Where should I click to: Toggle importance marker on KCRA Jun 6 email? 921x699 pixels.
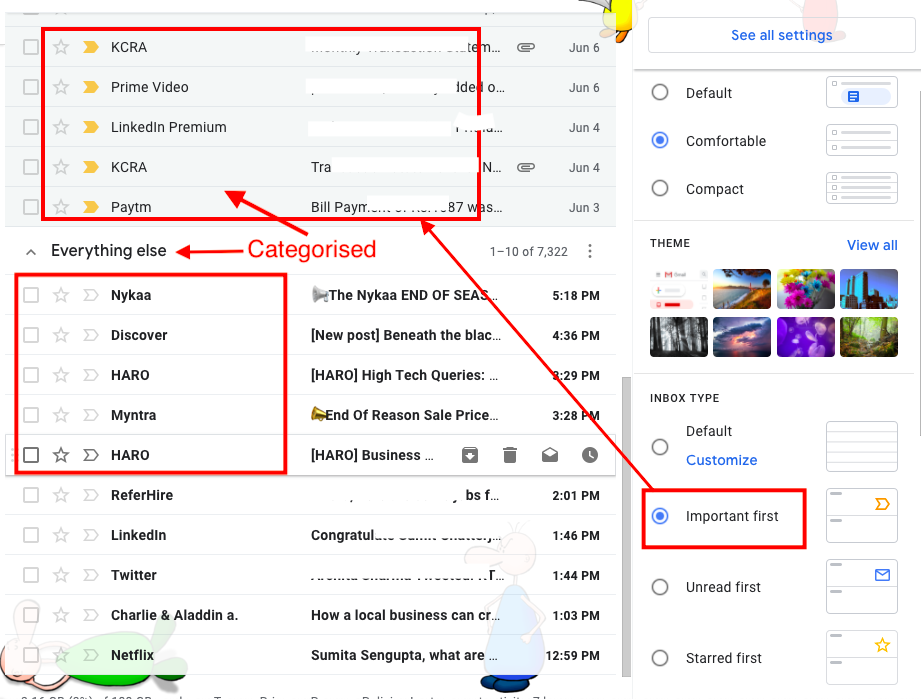(x=90, y=47)
